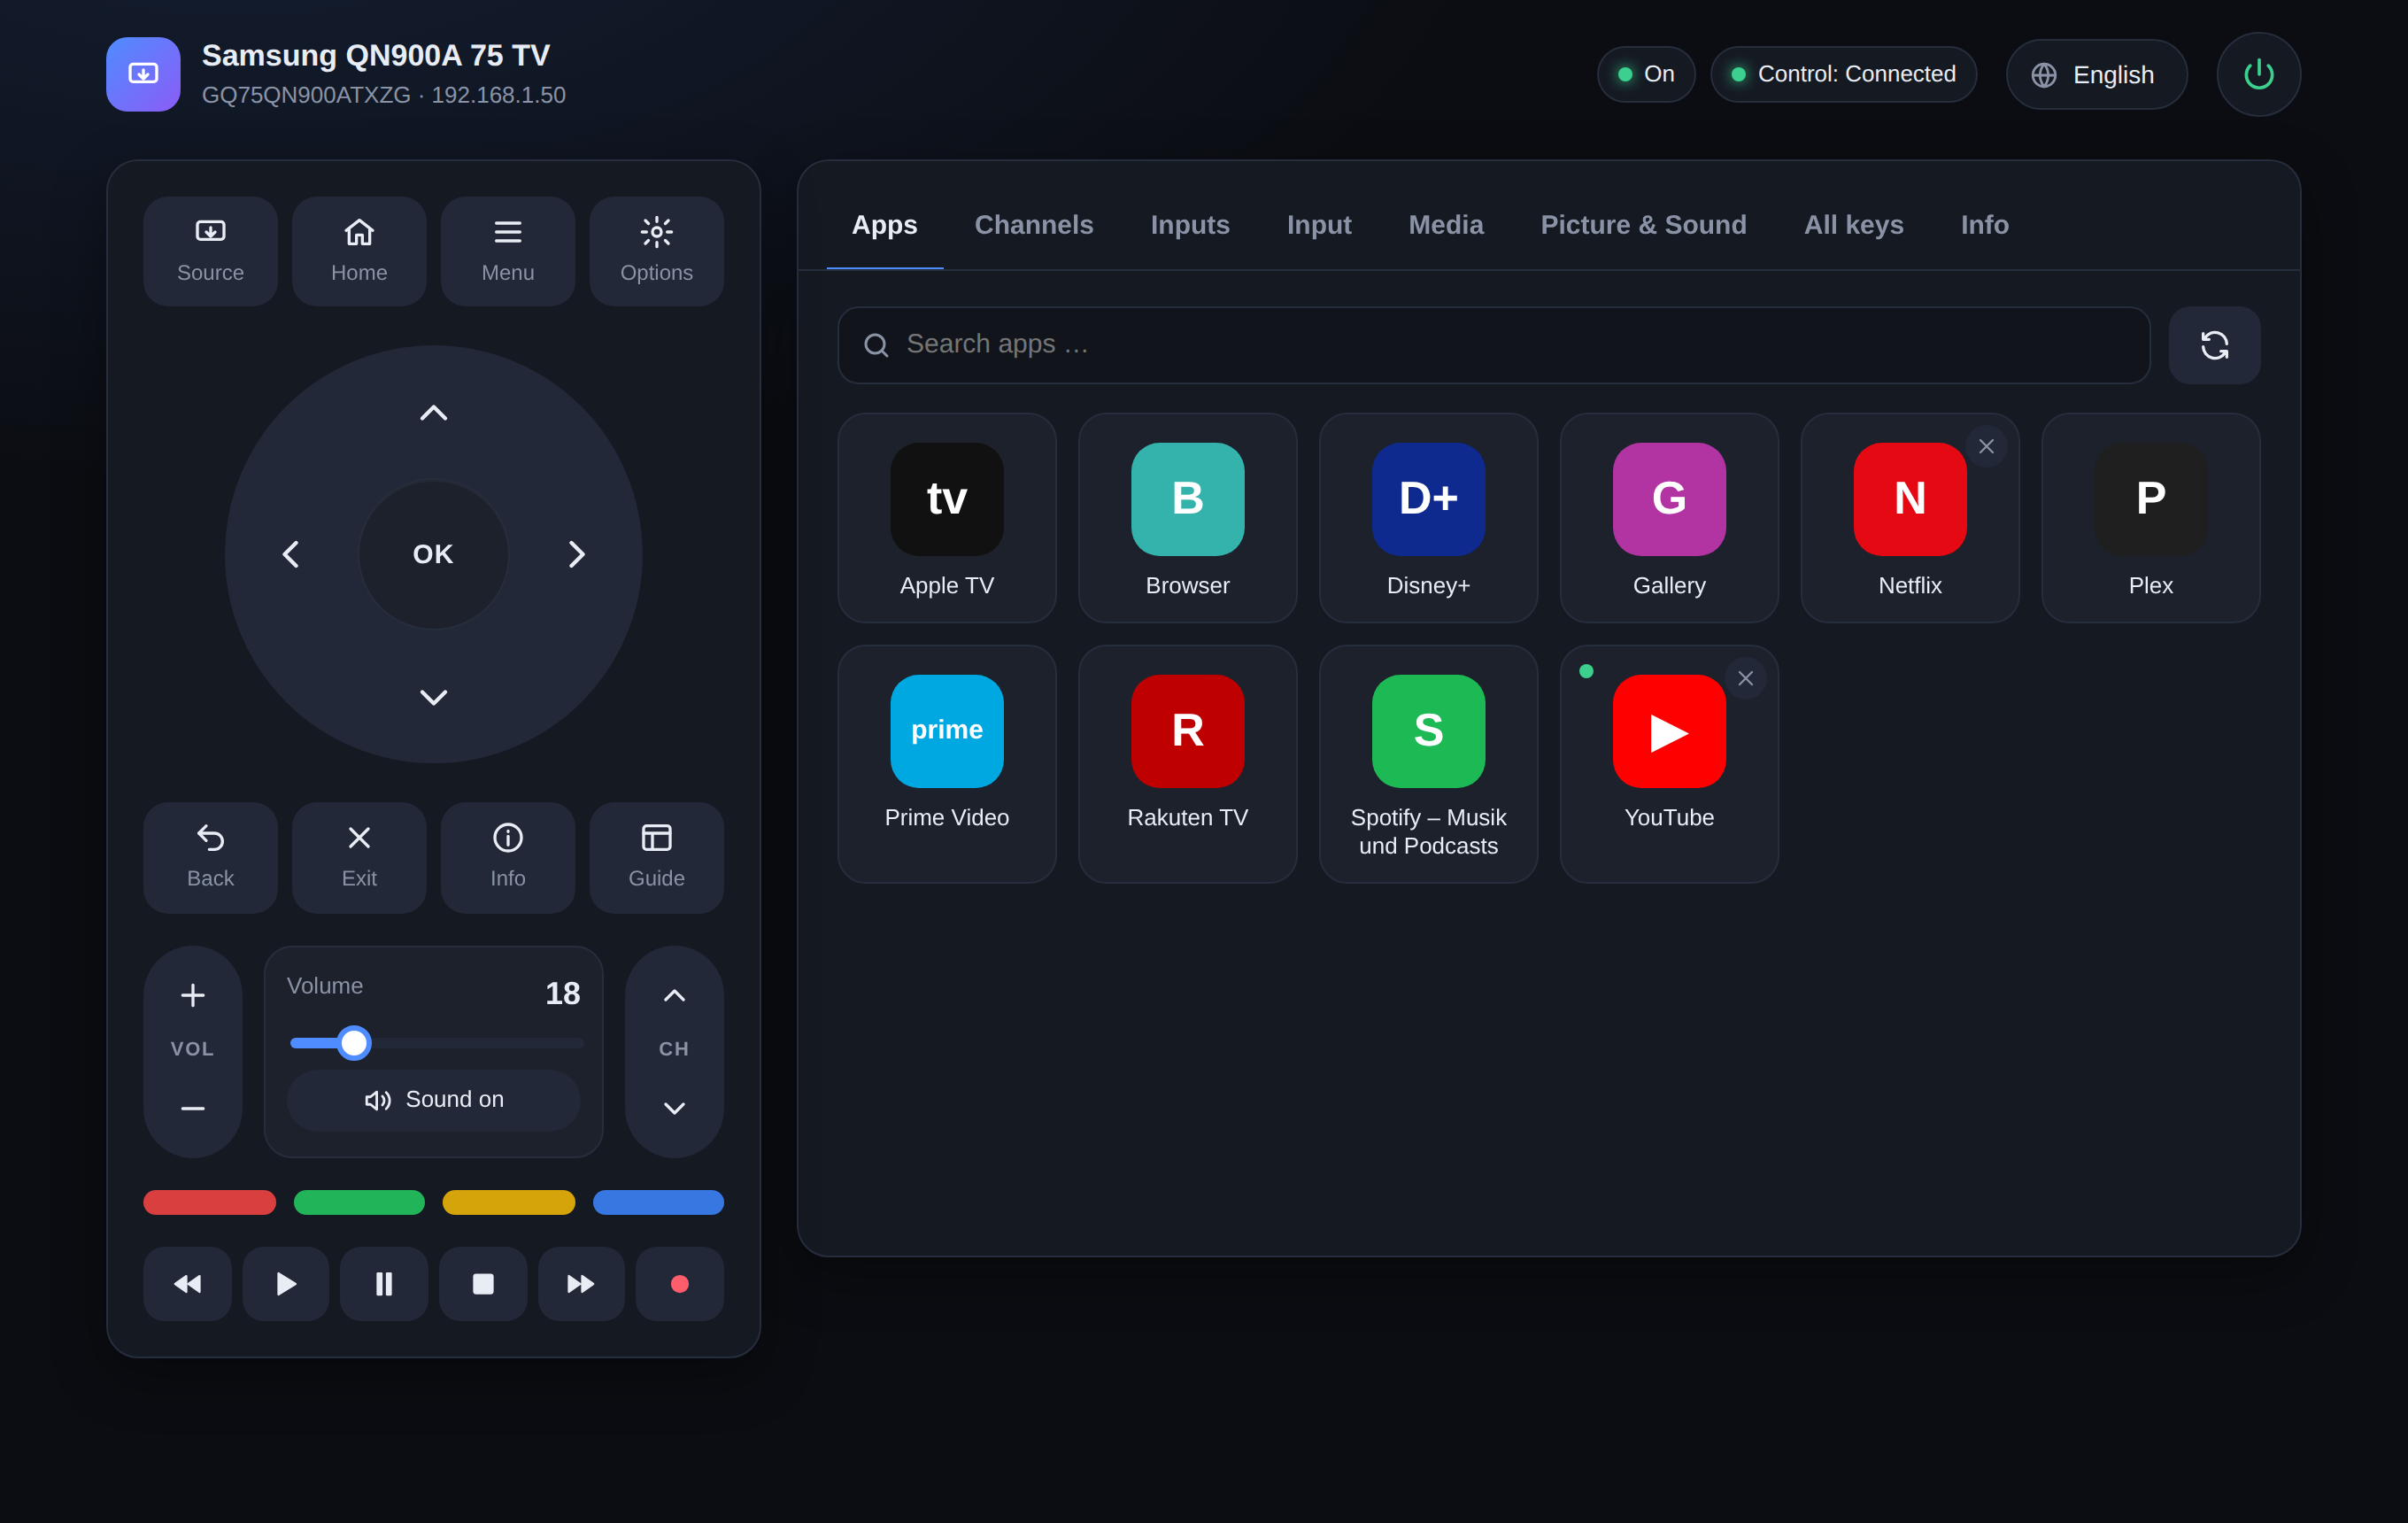Navigate up on the D-pad
2408x1523 pixels.
[x=433, y=413]
